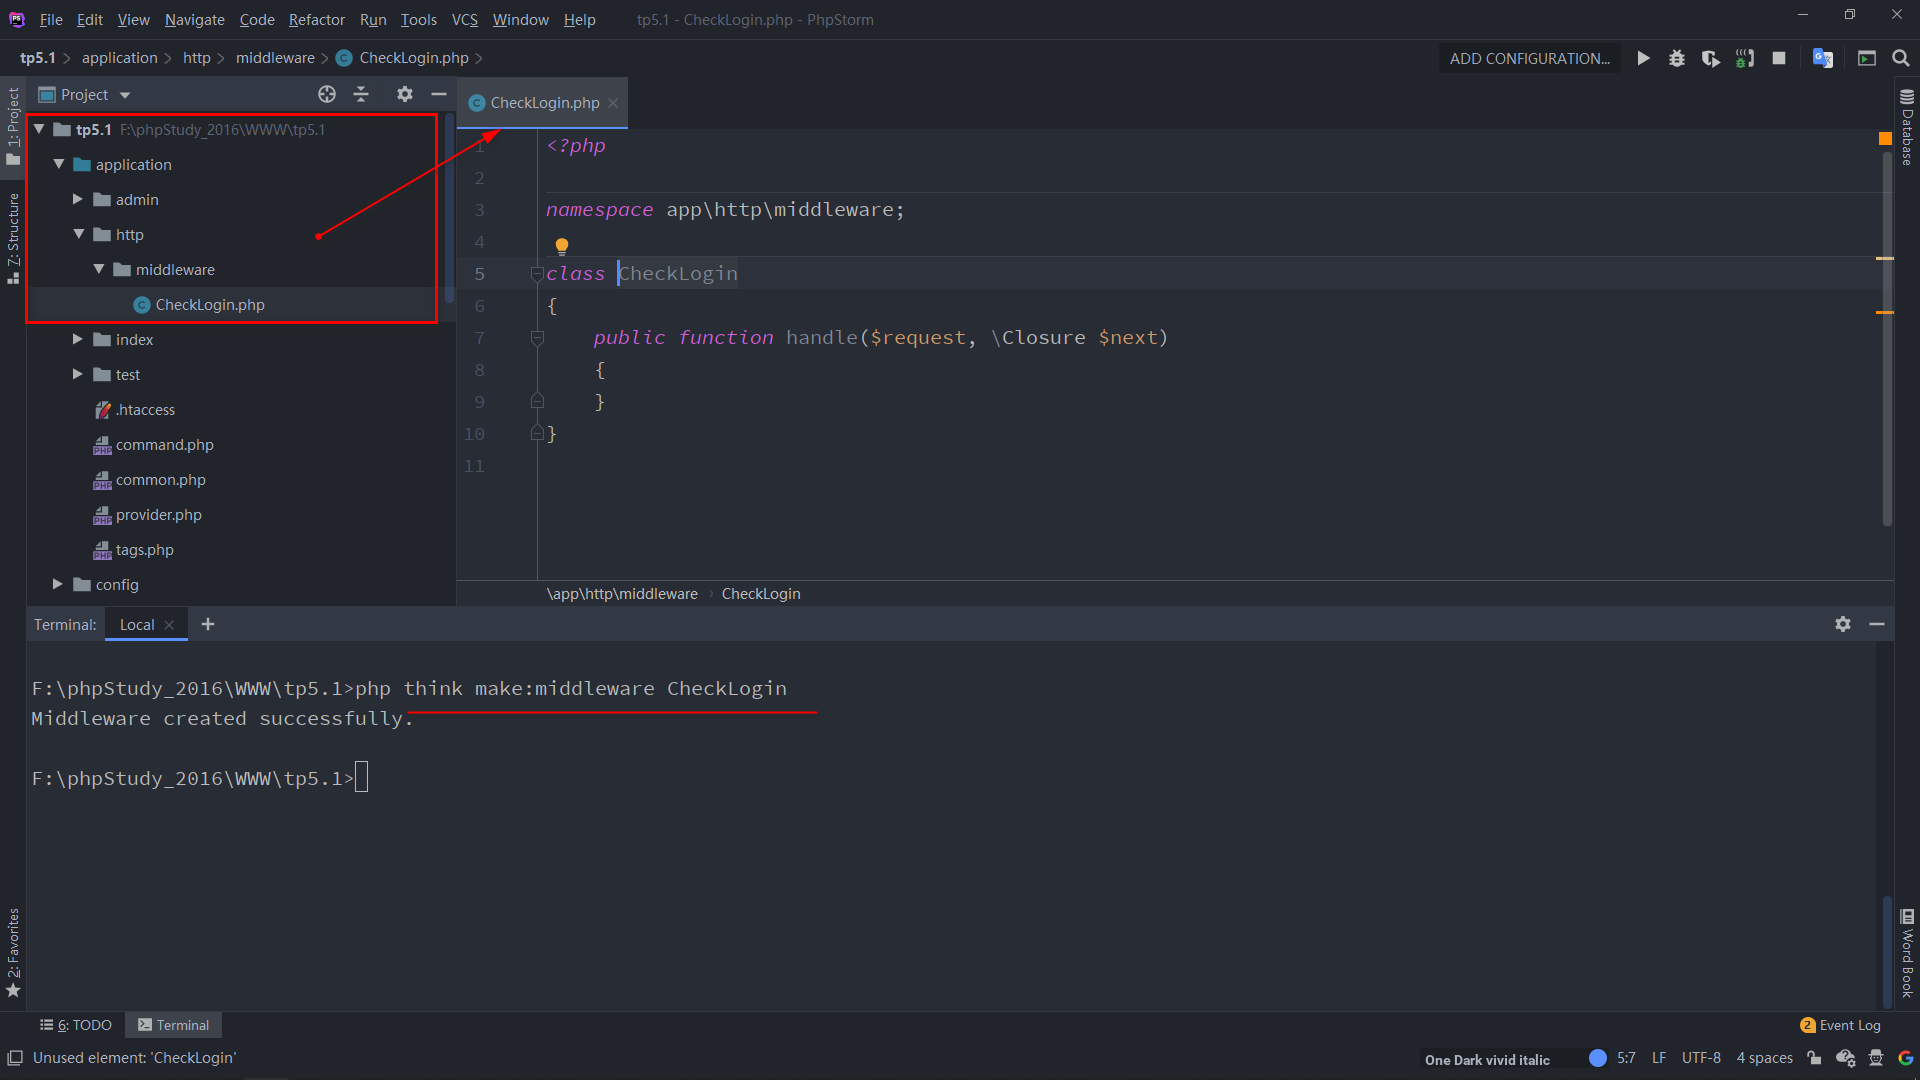1920x1080 pixels.
Task: Select .htaccess file in tree
Action: coord(145,409)
